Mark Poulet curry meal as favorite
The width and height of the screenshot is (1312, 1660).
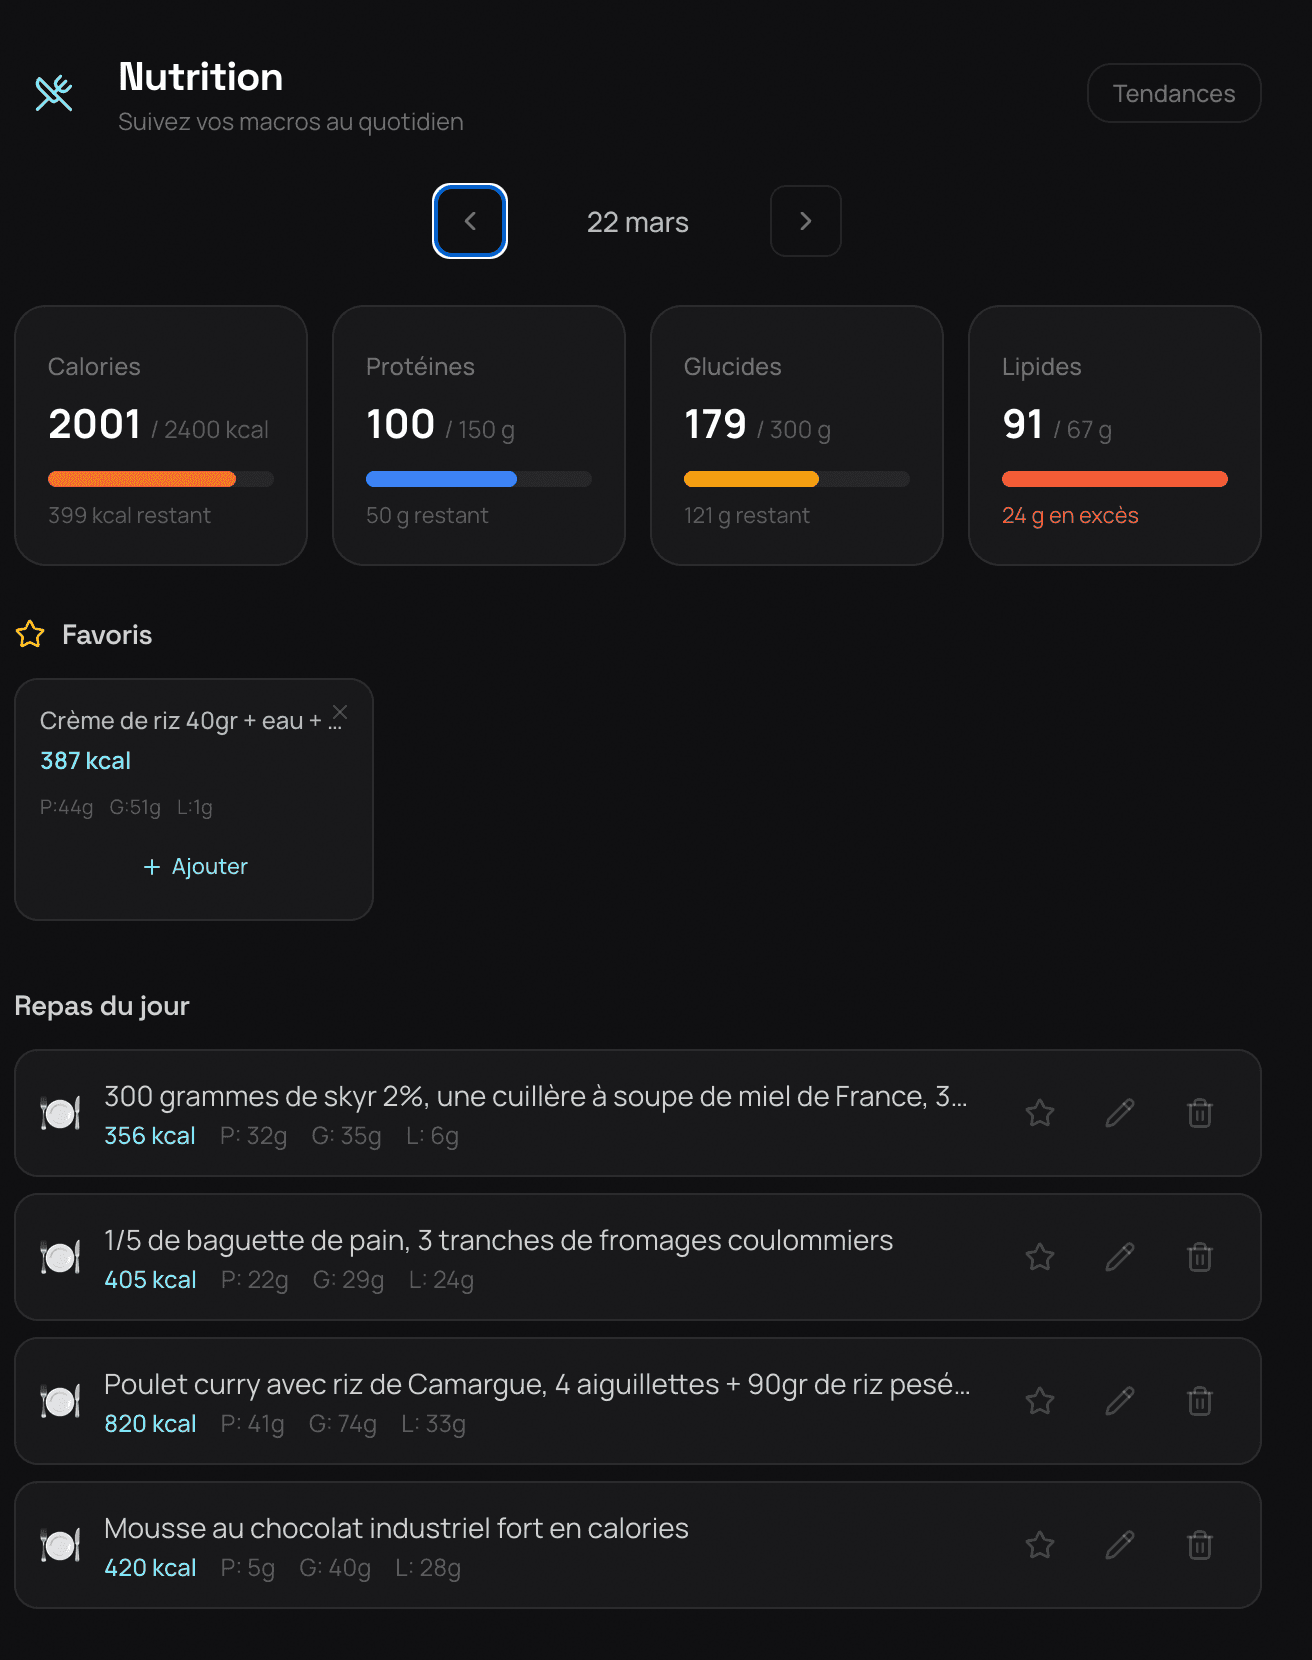click(x=1040, y=1401)
